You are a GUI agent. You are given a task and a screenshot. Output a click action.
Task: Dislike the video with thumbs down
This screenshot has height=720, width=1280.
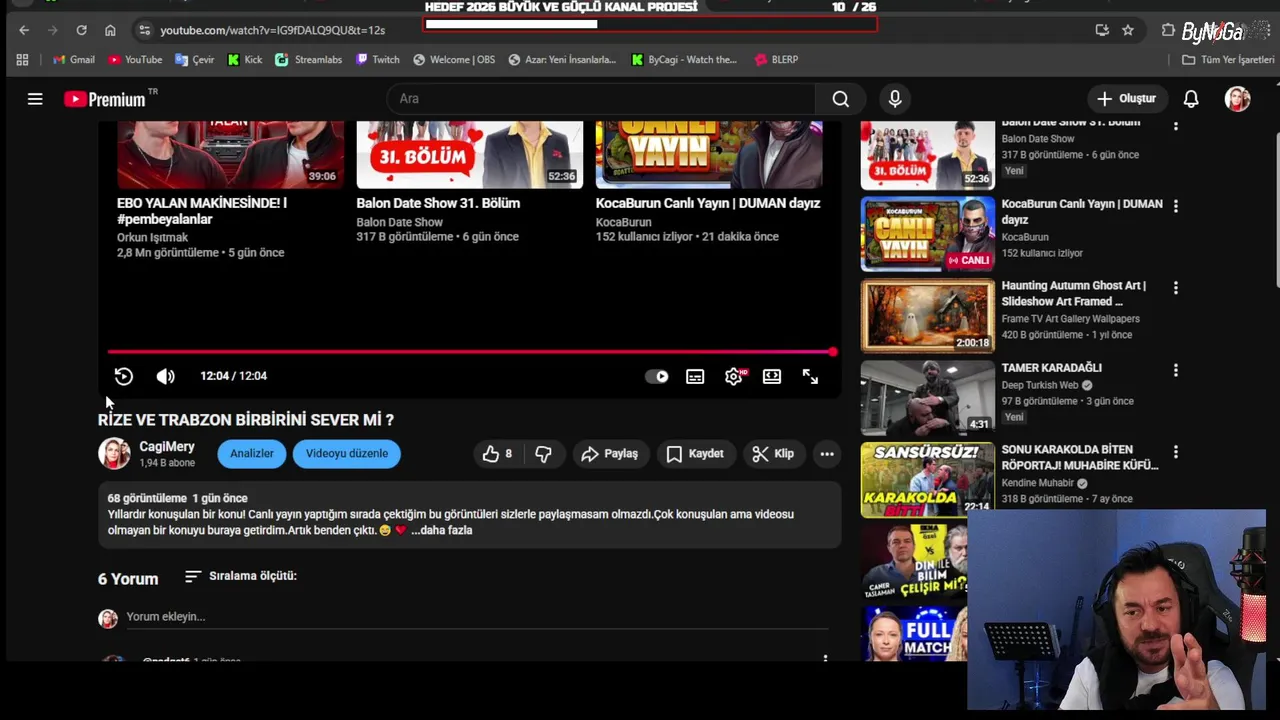pyautogui.click(x=543, y=454)
